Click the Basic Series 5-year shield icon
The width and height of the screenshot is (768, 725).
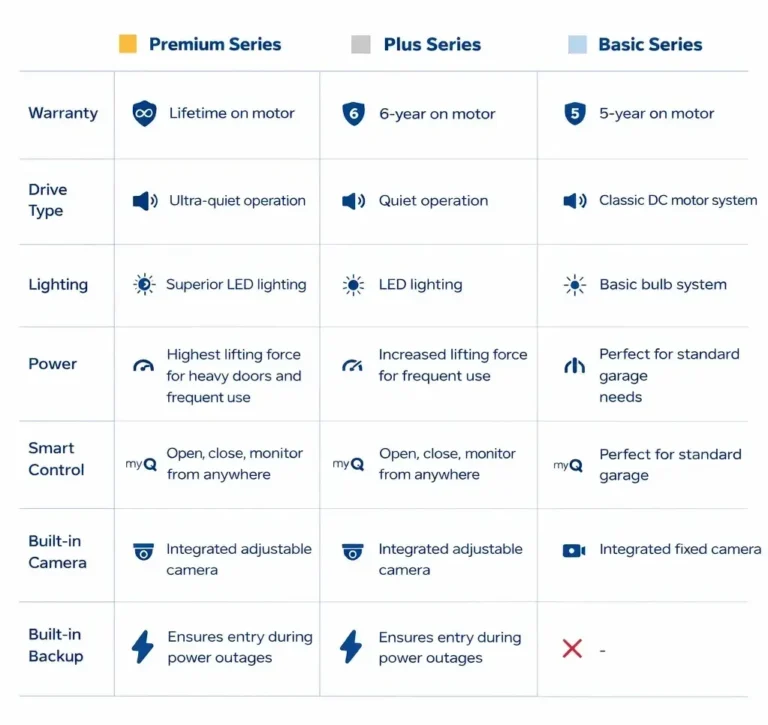(574, 113)
